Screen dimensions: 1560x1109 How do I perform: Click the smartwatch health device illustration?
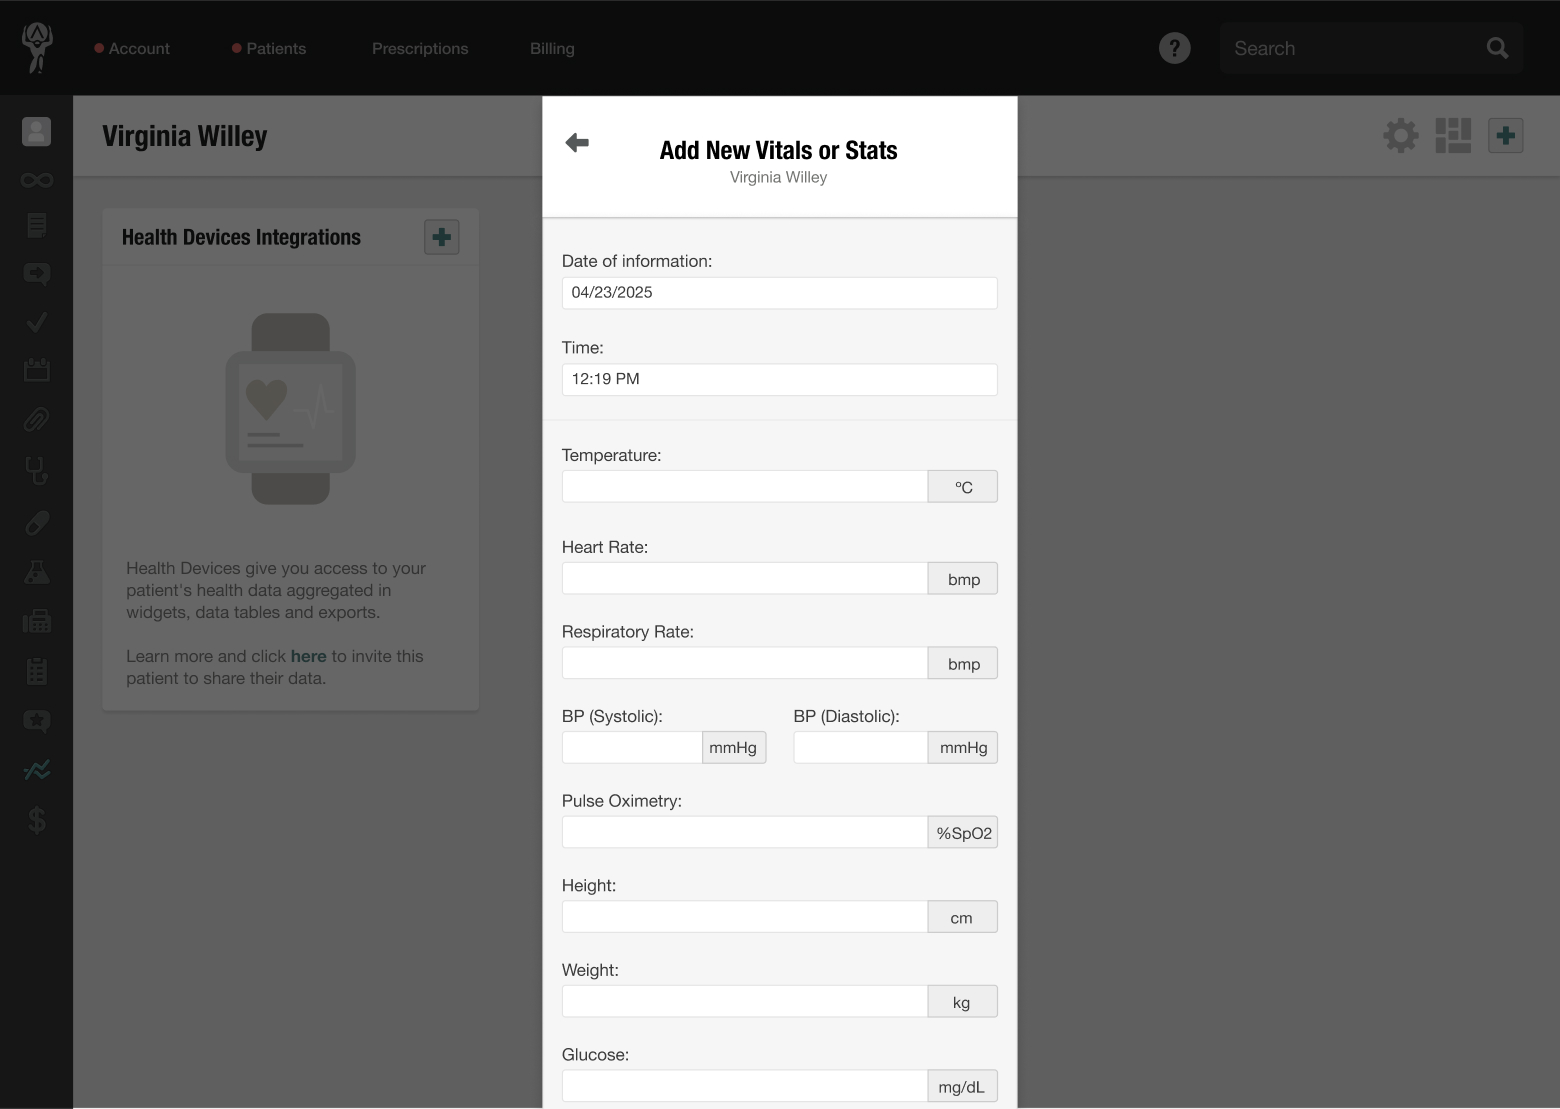pyautogui.click(x=290, y=409)
